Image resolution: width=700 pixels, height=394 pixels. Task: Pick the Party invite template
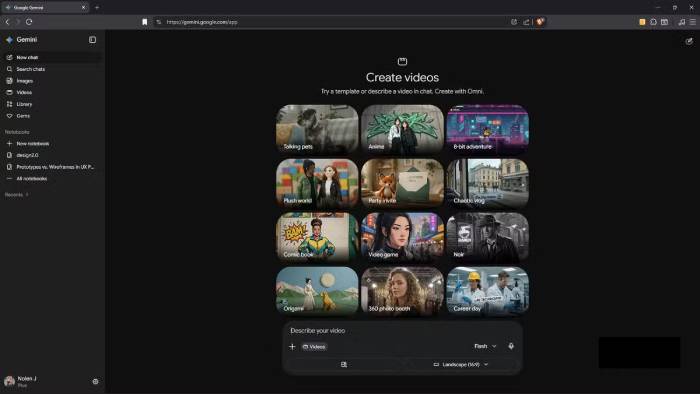pyautogui.click(x=402, y=183)
